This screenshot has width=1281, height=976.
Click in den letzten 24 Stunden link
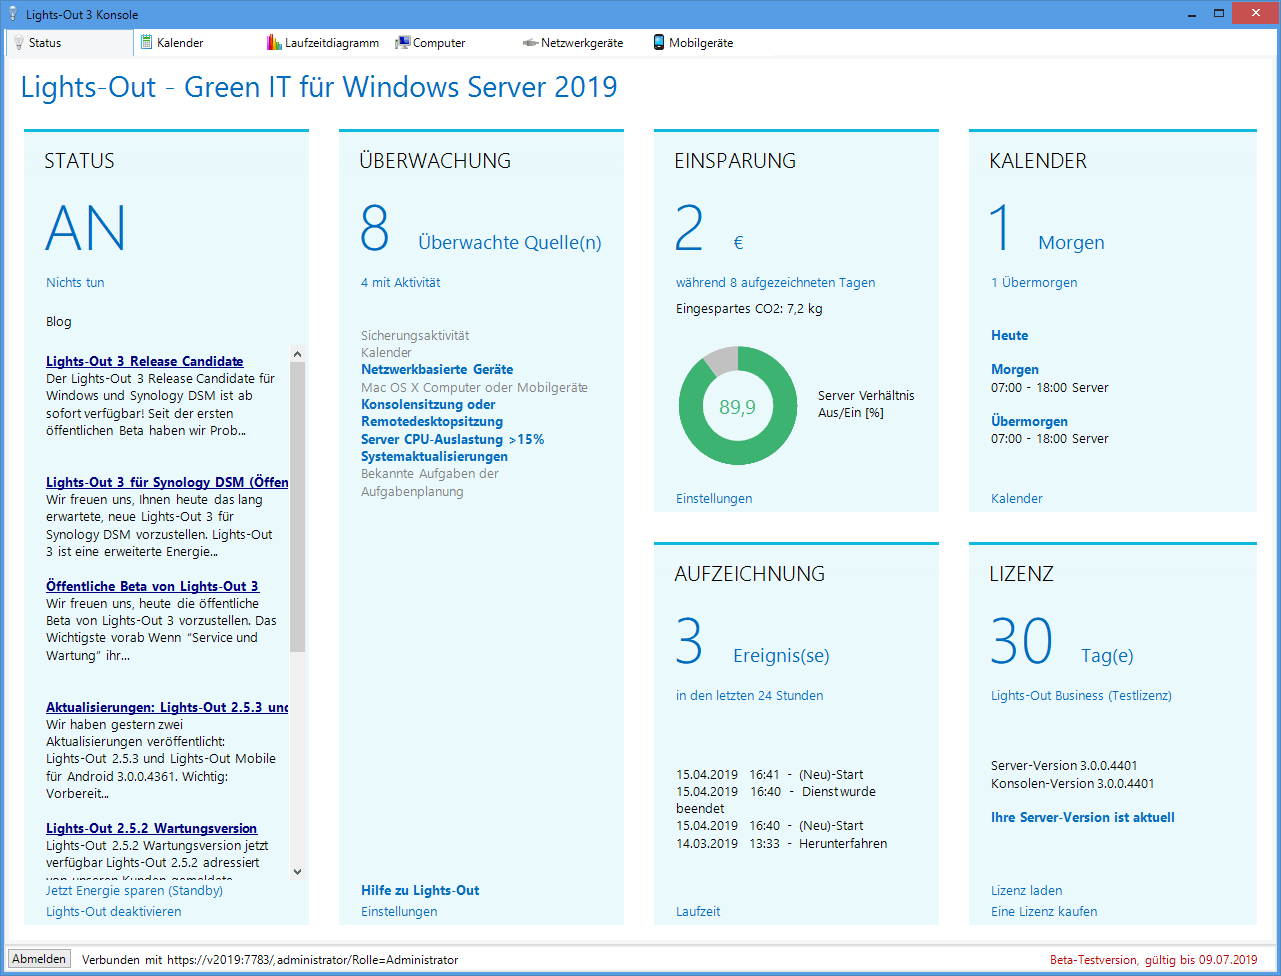coord(750,696)
